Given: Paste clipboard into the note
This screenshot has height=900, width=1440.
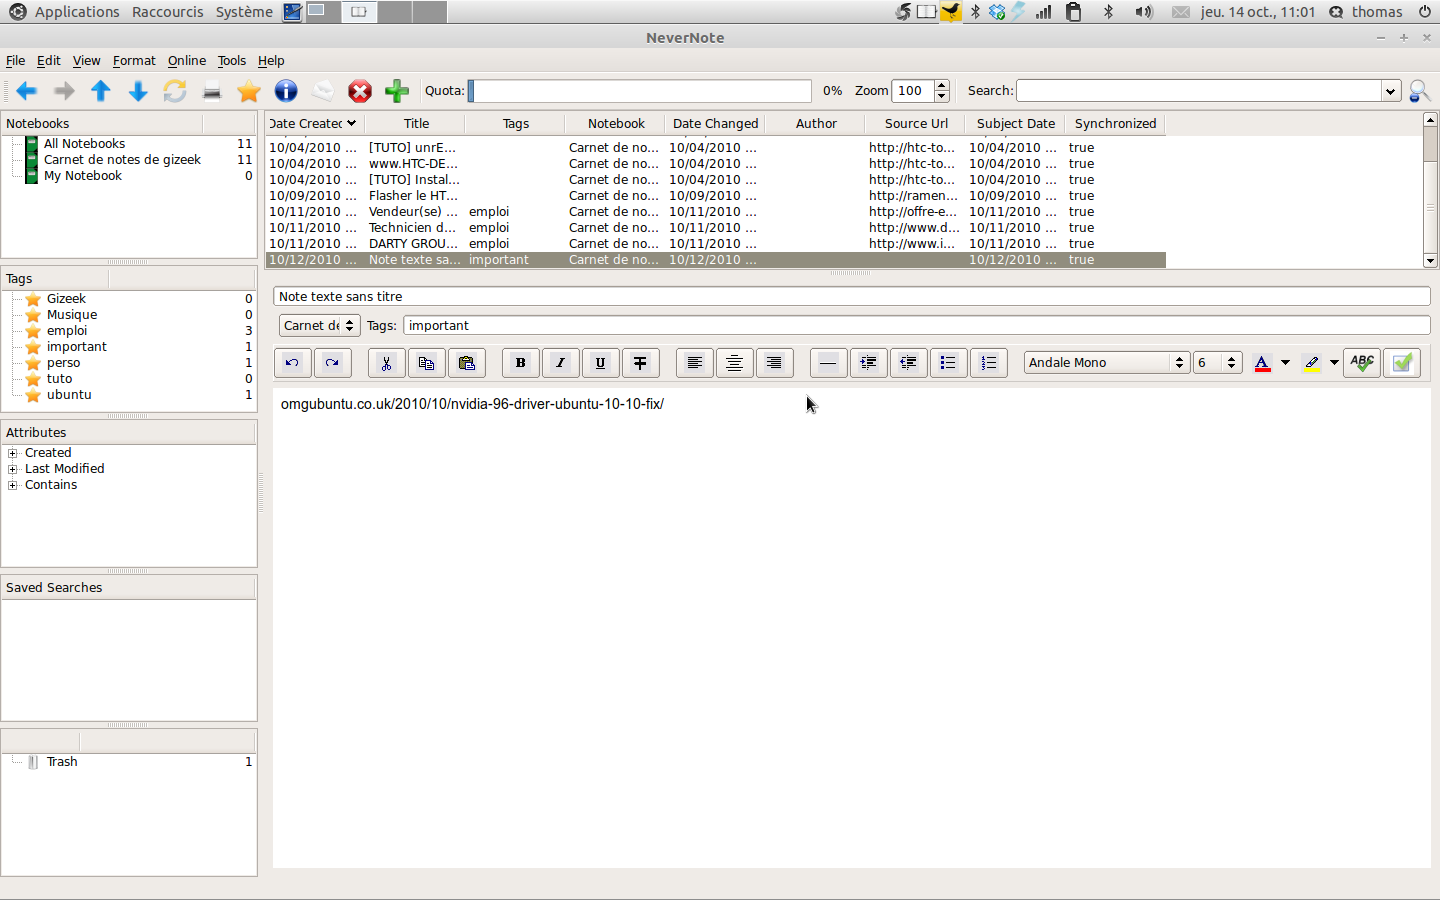Looking at the screenshot, I should pos(466,363).
